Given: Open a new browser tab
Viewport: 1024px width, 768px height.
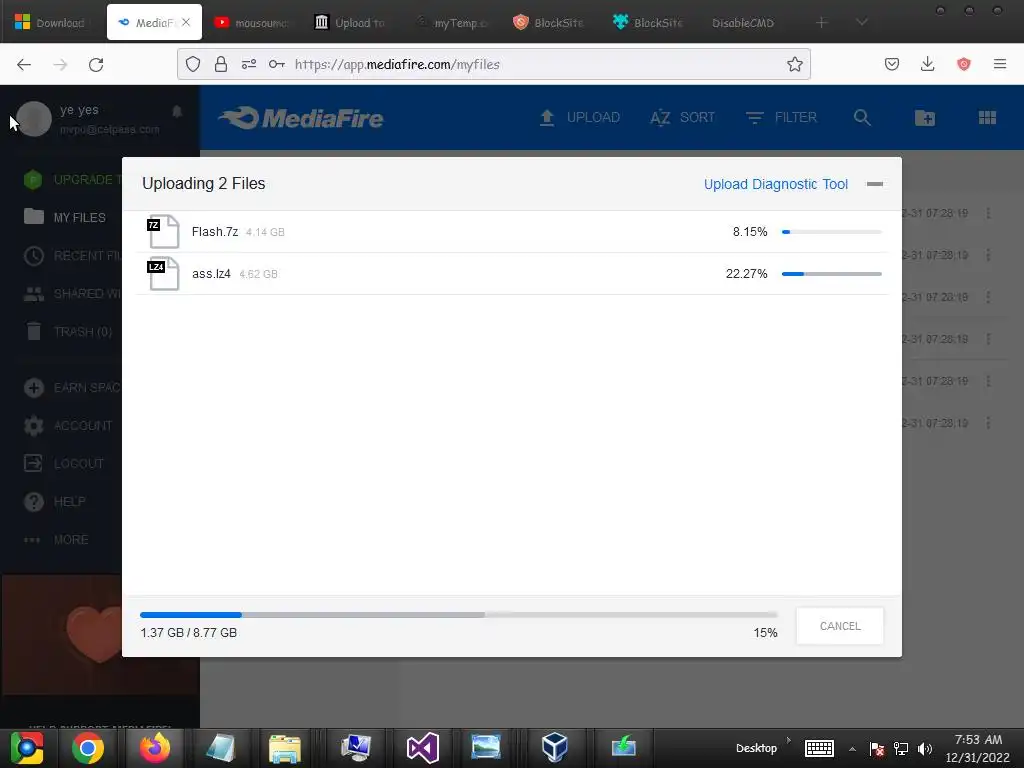Looking at the screenshot, I should point(822,22).
